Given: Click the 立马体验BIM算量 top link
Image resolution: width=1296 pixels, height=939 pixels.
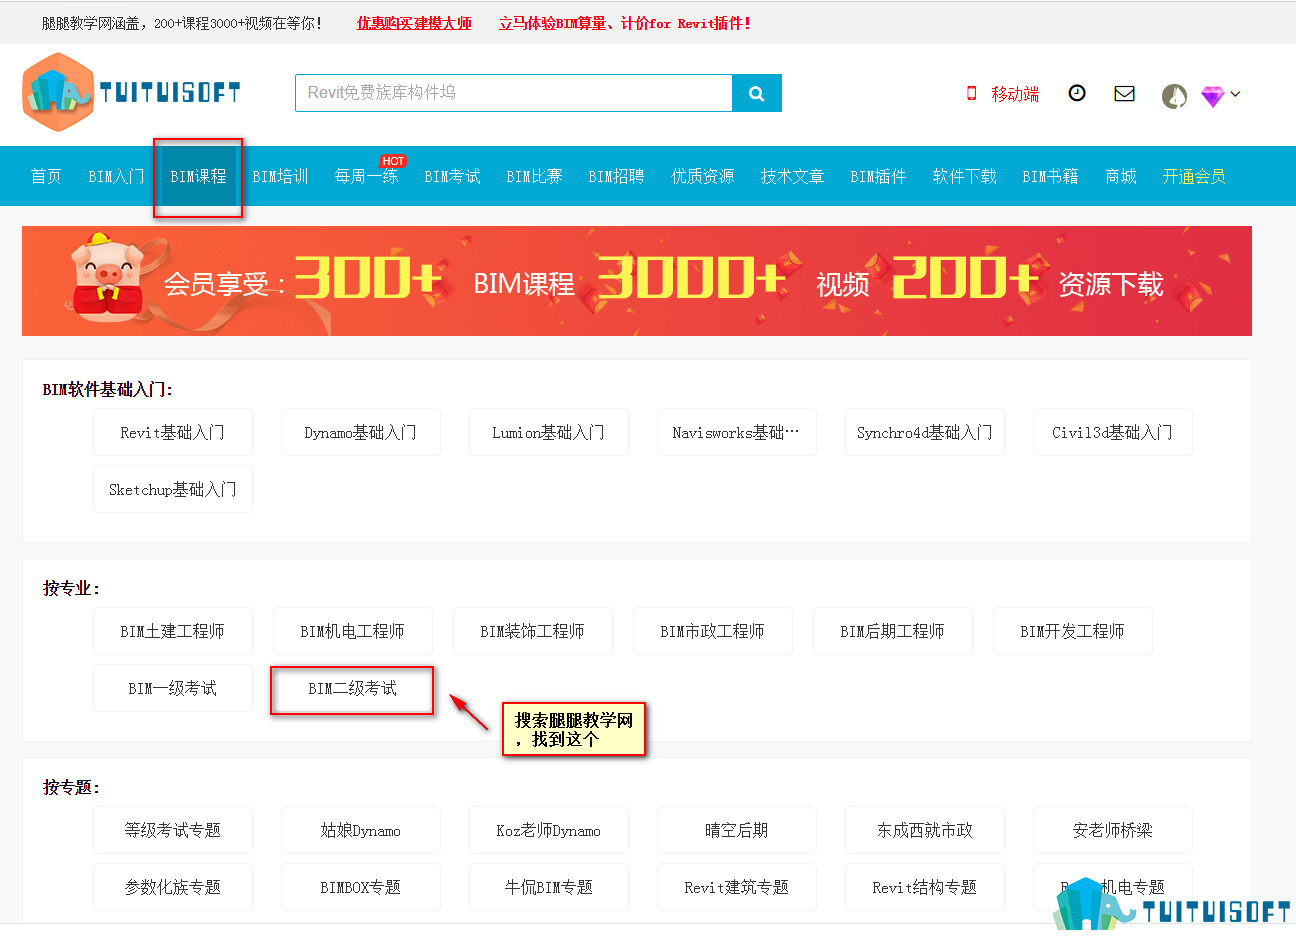Looking at the screenshot, I should (624, 23).
